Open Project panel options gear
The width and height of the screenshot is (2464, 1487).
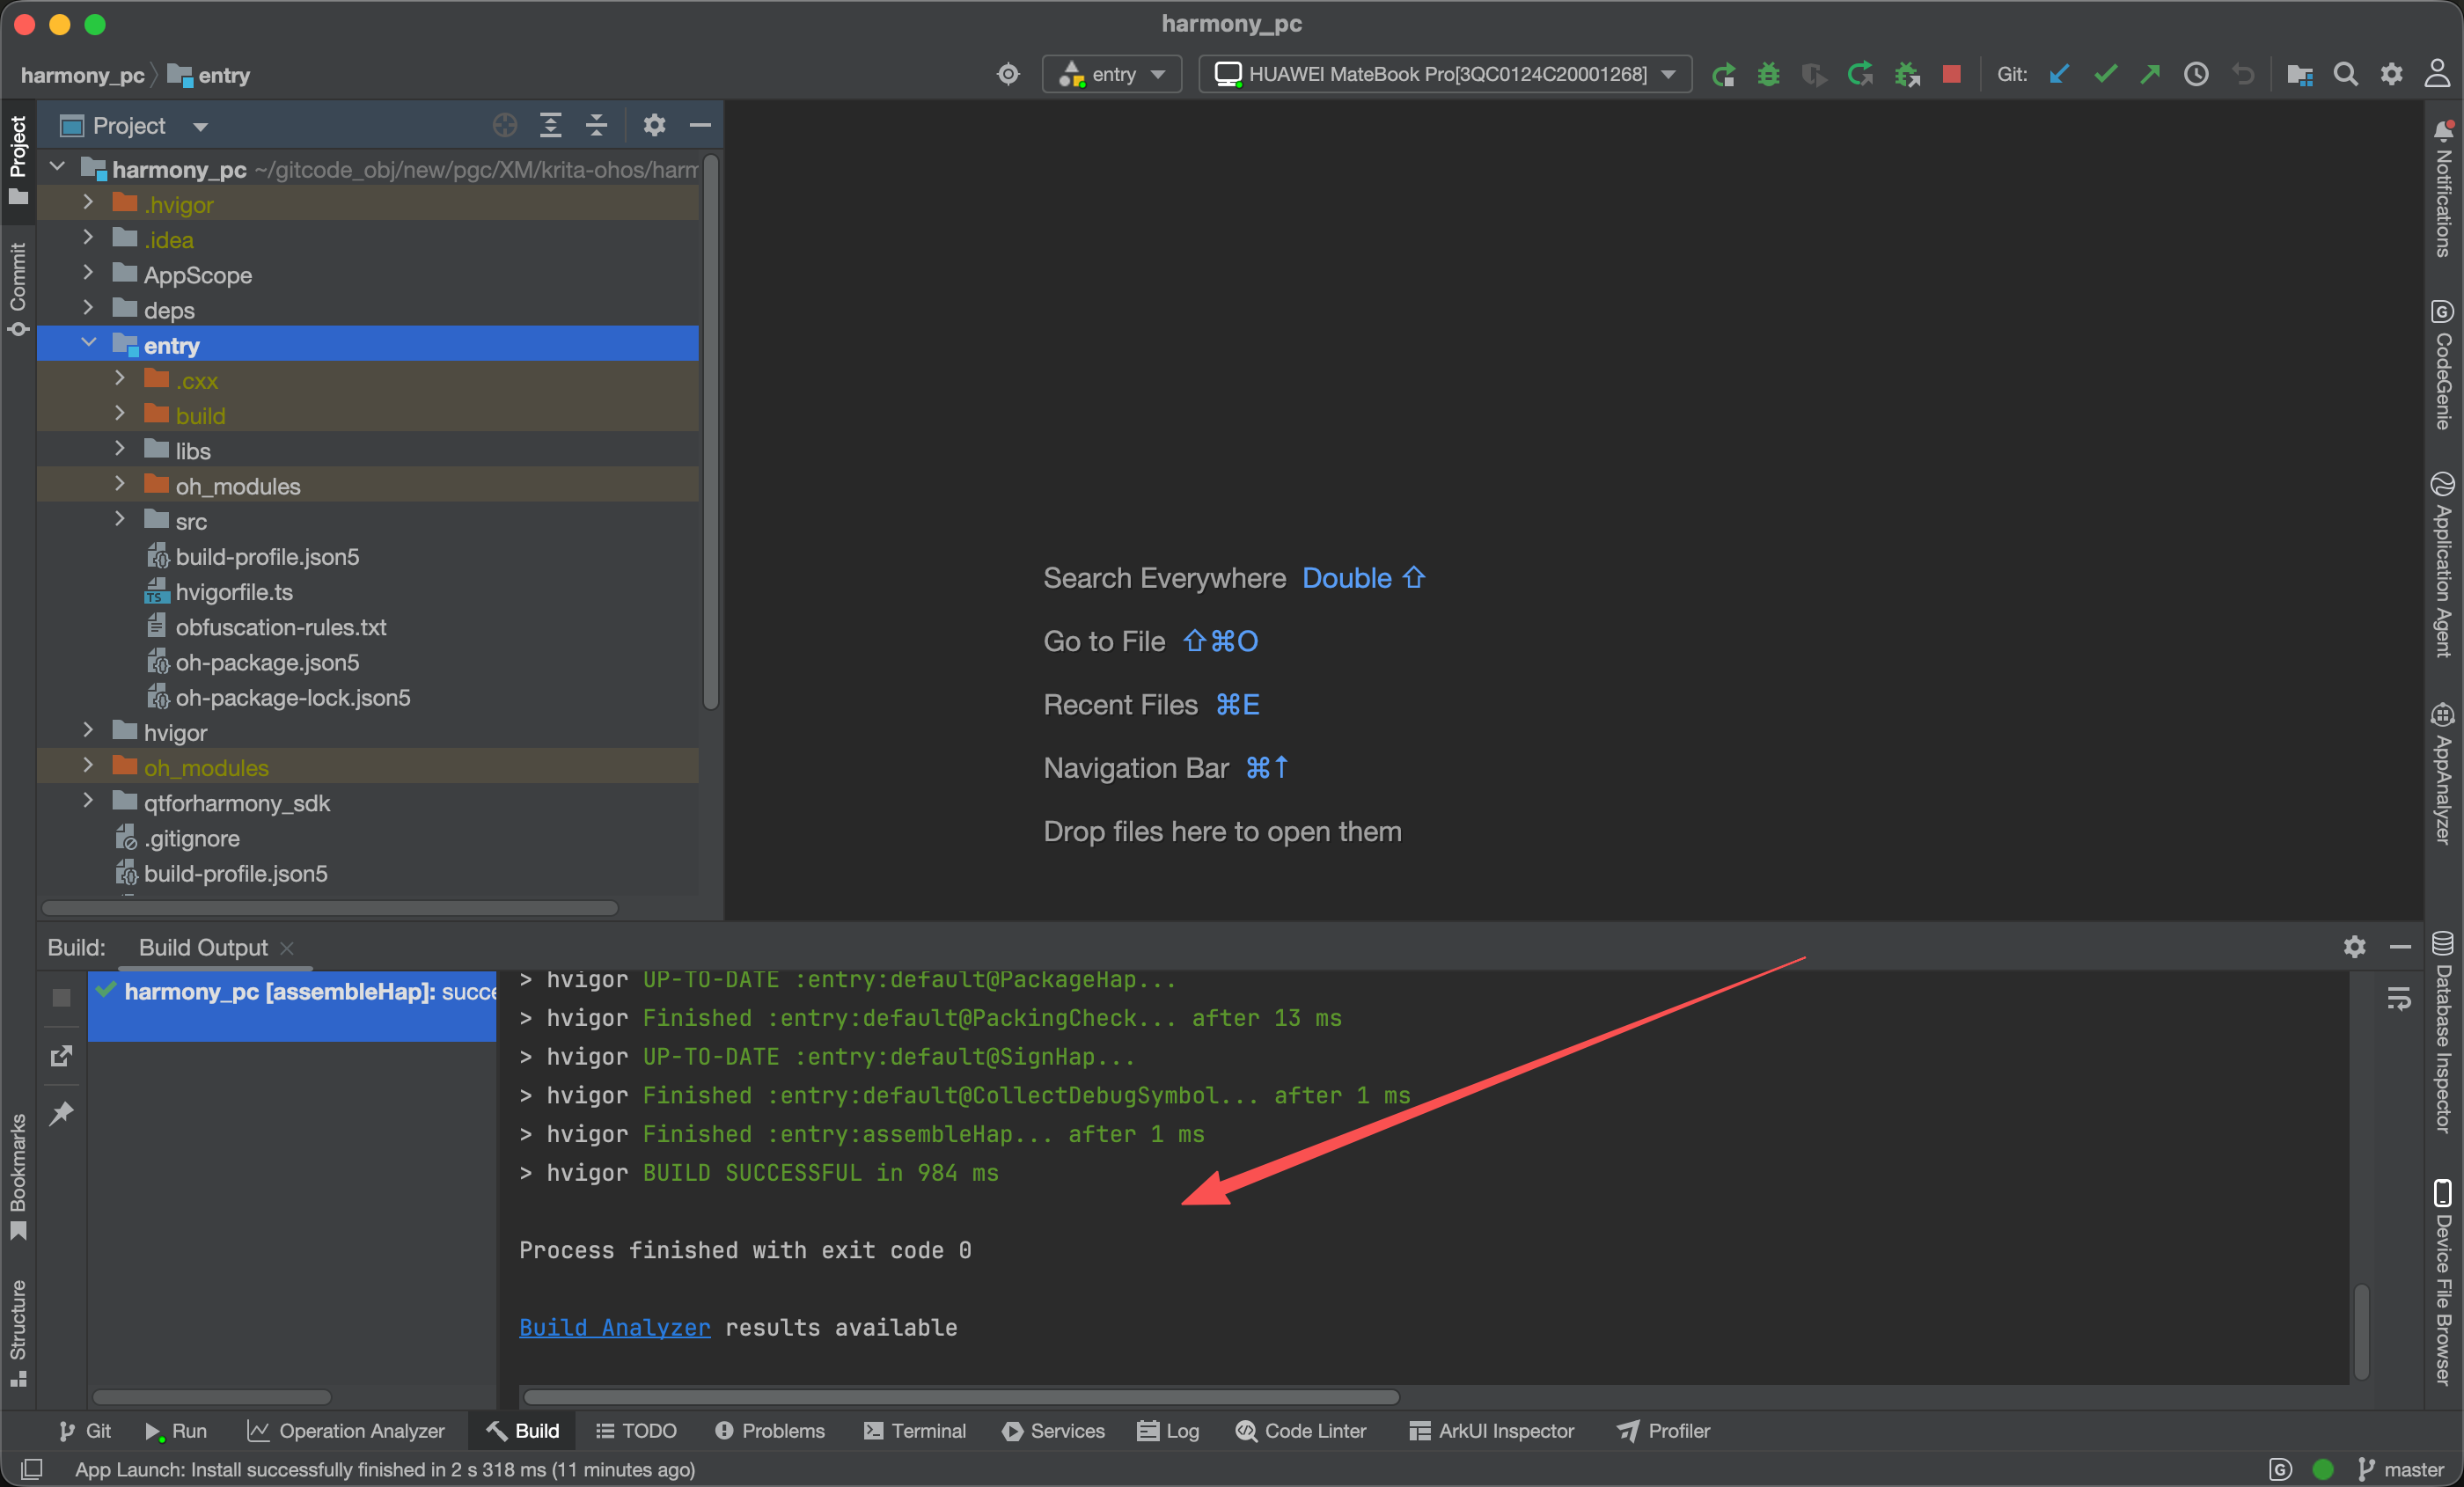[x=654, y=125]
